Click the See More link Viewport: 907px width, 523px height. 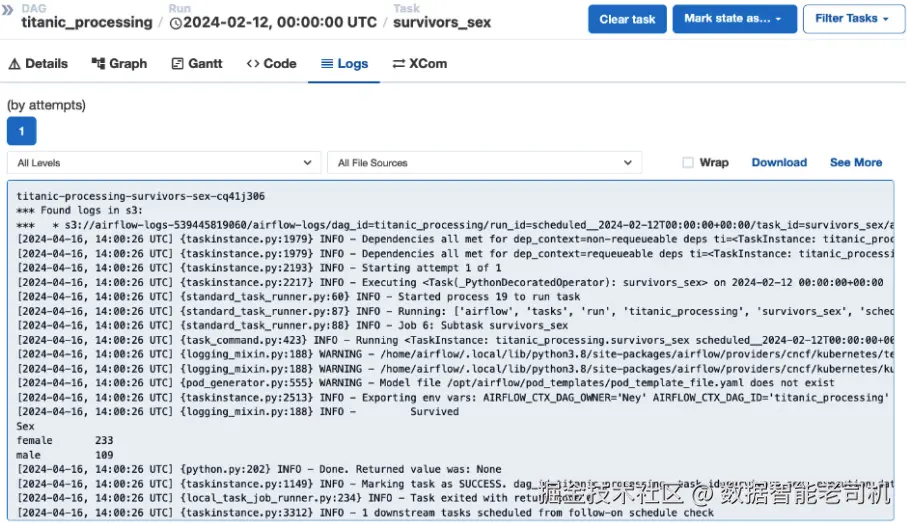coord(856,163)
